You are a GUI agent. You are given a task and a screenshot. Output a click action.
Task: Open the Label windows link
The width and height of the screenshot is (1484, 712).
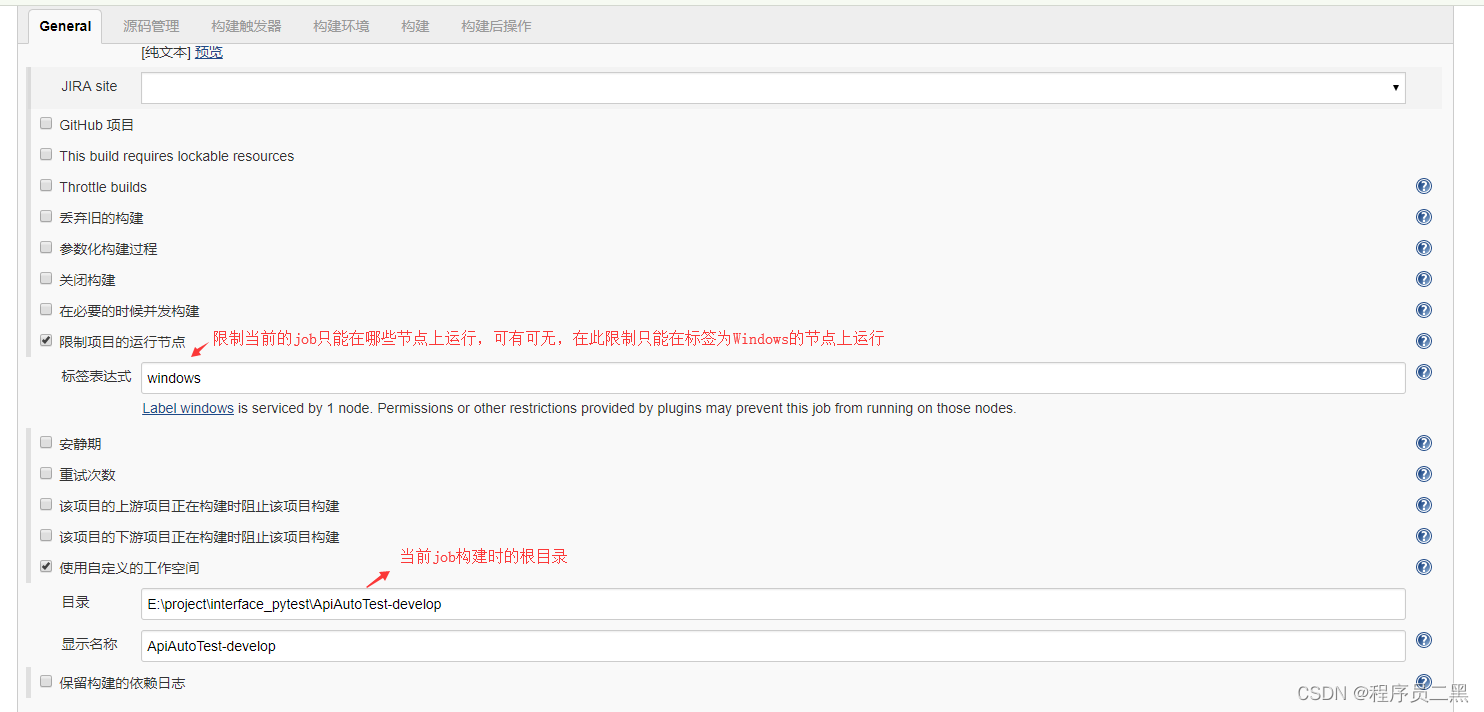[188, 408]
